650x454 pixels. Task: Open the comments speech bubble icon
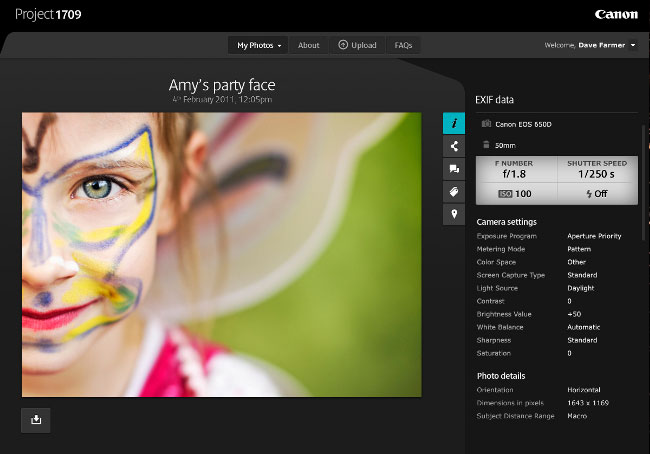[x=454, y=169]
